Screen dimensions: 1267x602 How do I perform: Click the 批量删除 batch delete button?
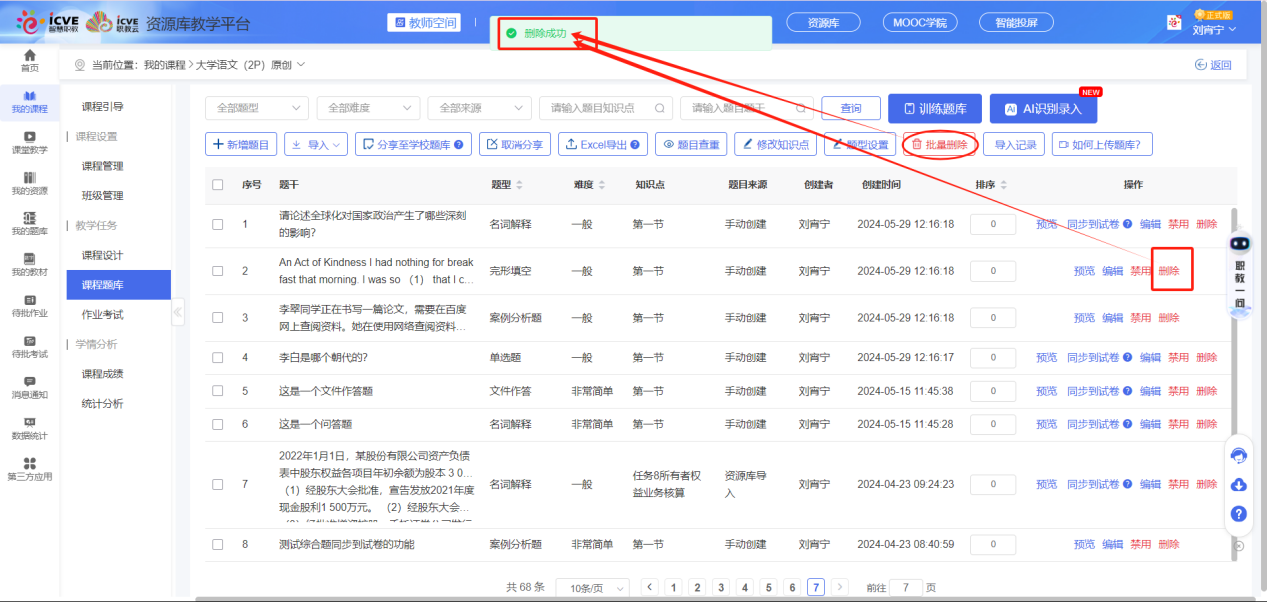939,145
